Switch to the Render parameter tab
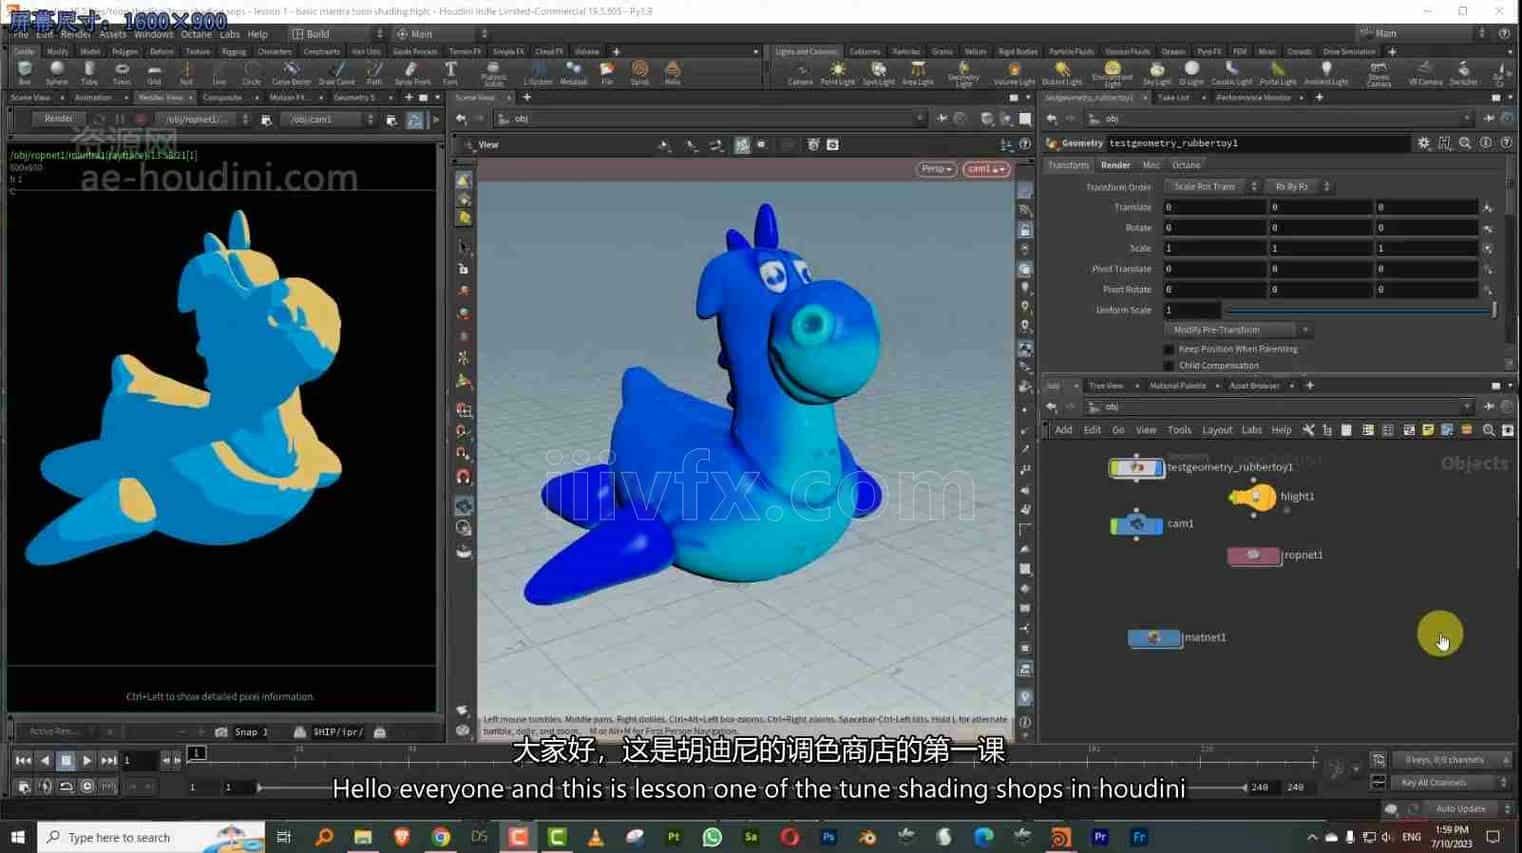The width and height of the screenshot is (1522, 853). coord(1115,165)
